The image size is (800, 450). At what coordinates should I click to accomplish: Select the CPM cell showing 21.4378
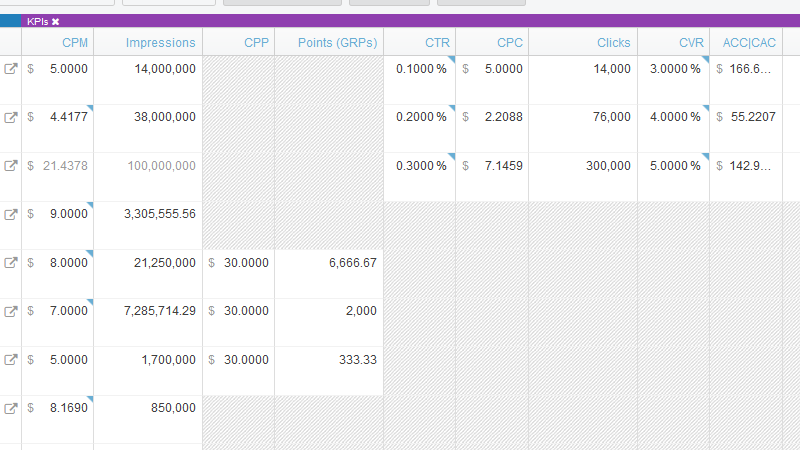pos(58,177)
